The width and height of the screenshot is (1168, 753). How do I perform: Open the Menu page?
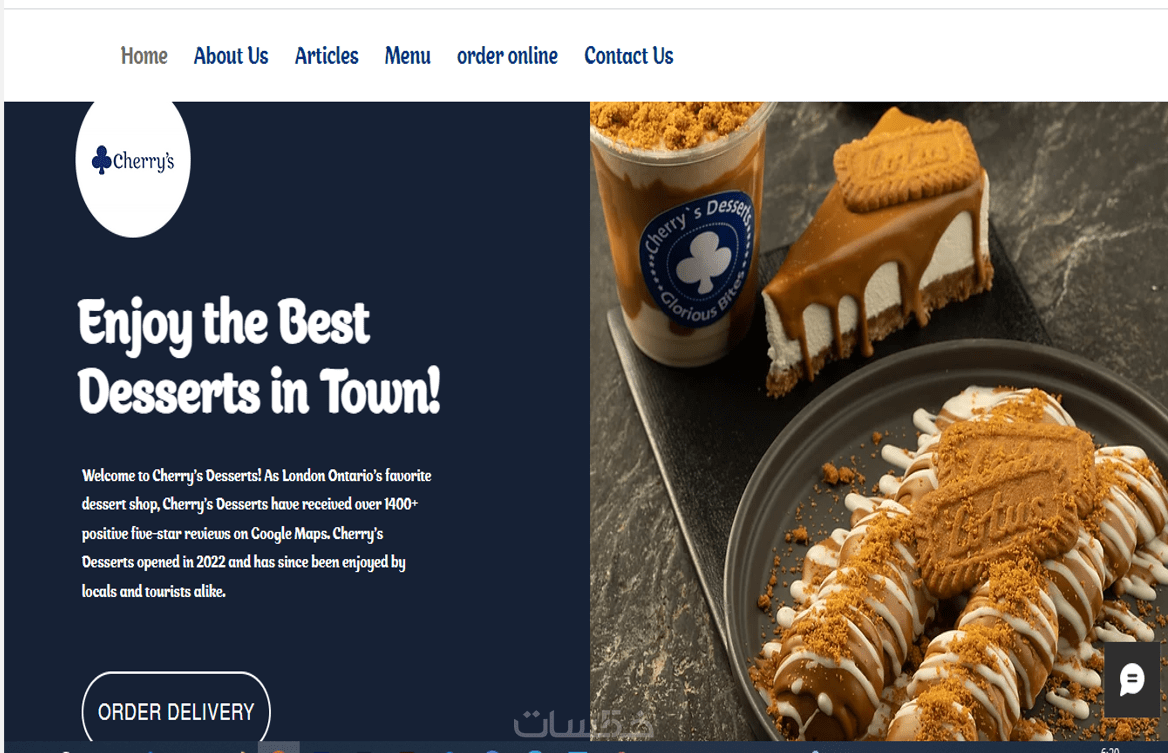(x=407, y=56)
